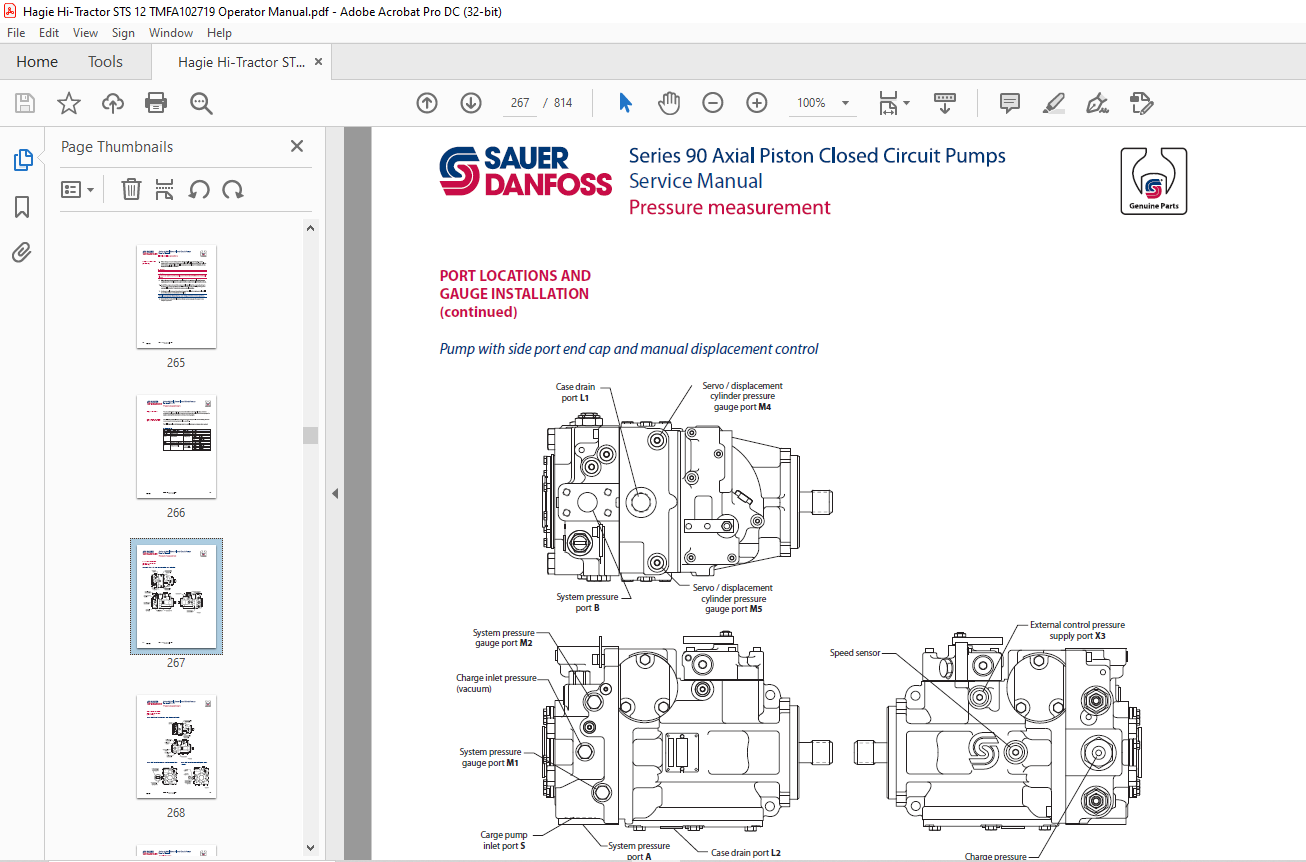The height and width of the screenshot is (862, 1306).
Task: Click the Print icon
Action: tap(156, 103)
